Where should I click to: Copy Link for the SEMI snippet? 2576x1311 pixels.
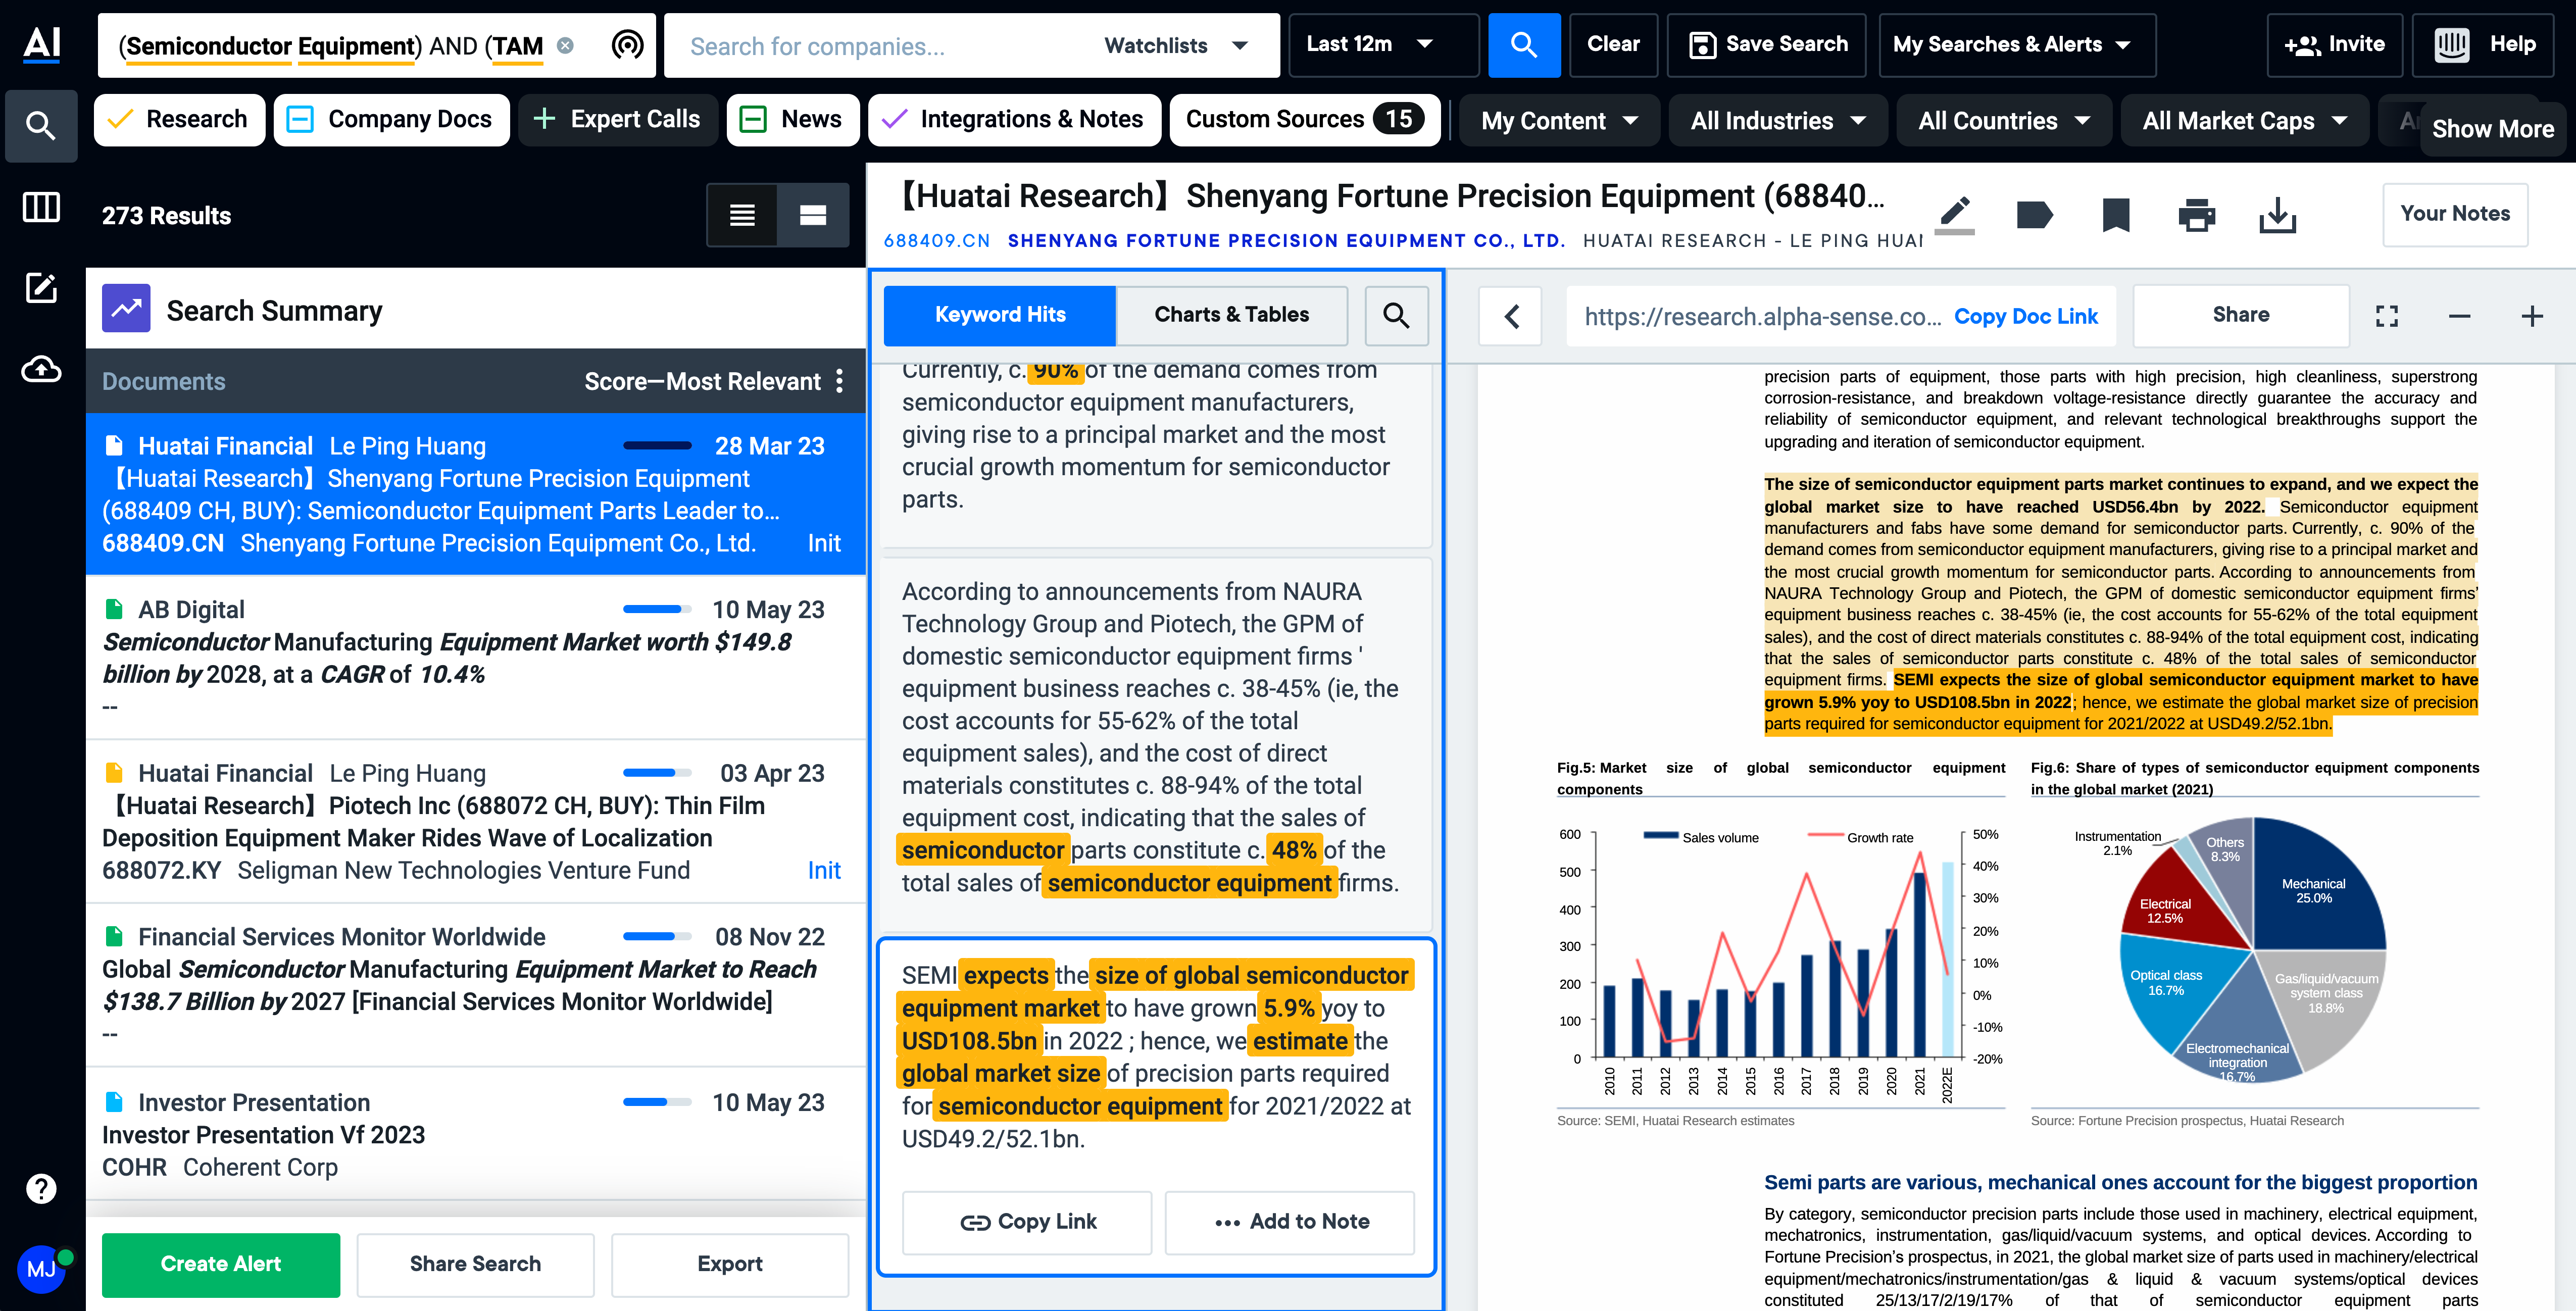[x=1027, y=1222]
